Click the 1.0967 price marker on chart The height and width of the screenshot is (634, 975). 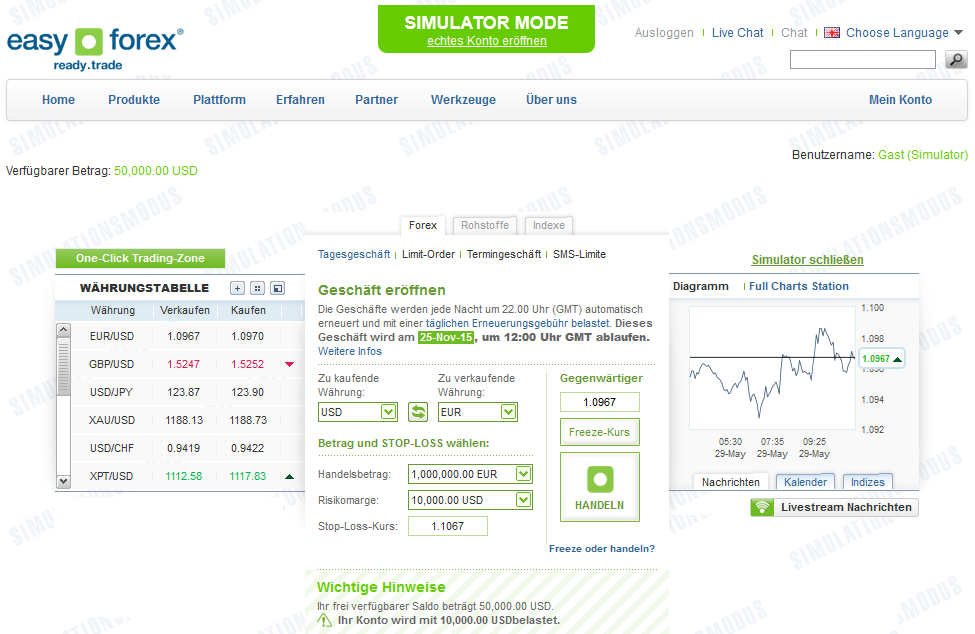[x=881, y=359]
